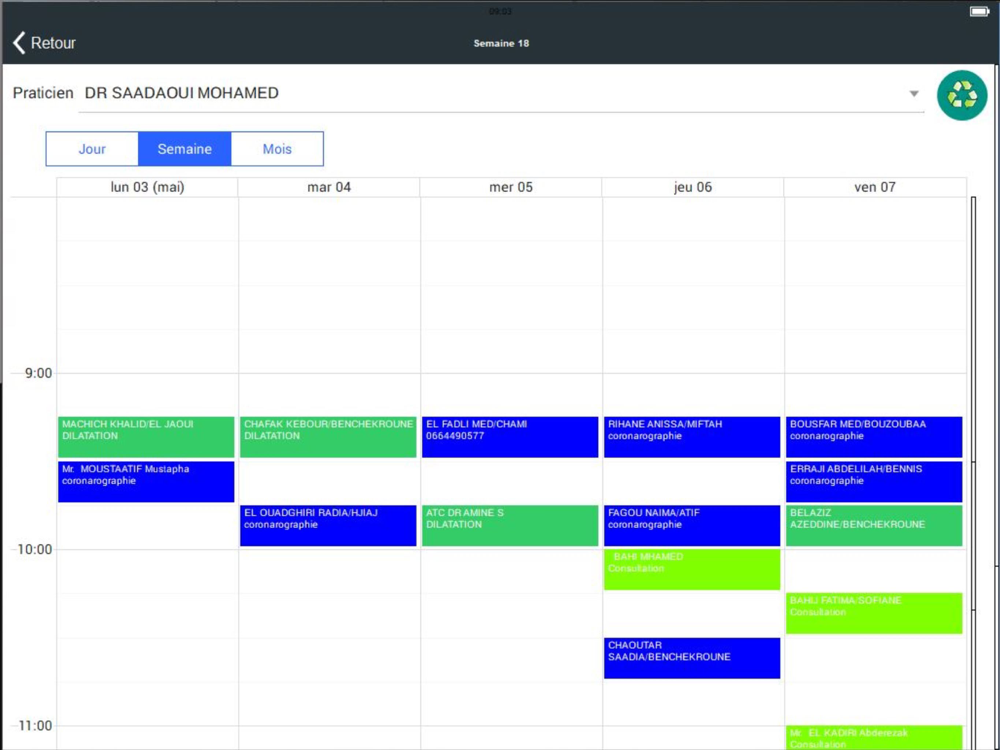Screen dimensions: 1000x750
Task: Switch to the Jour view tab
Action: click(x=92, y=149)
